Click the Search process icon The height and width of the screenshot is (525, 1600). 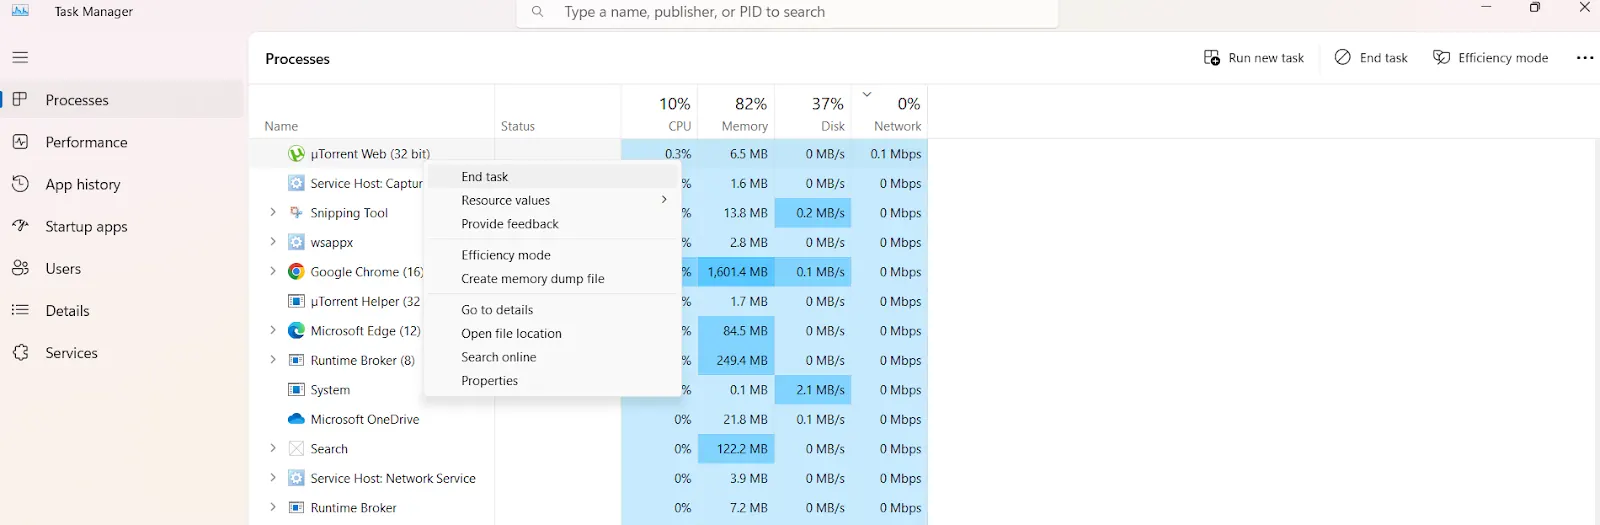coord(296,449)
